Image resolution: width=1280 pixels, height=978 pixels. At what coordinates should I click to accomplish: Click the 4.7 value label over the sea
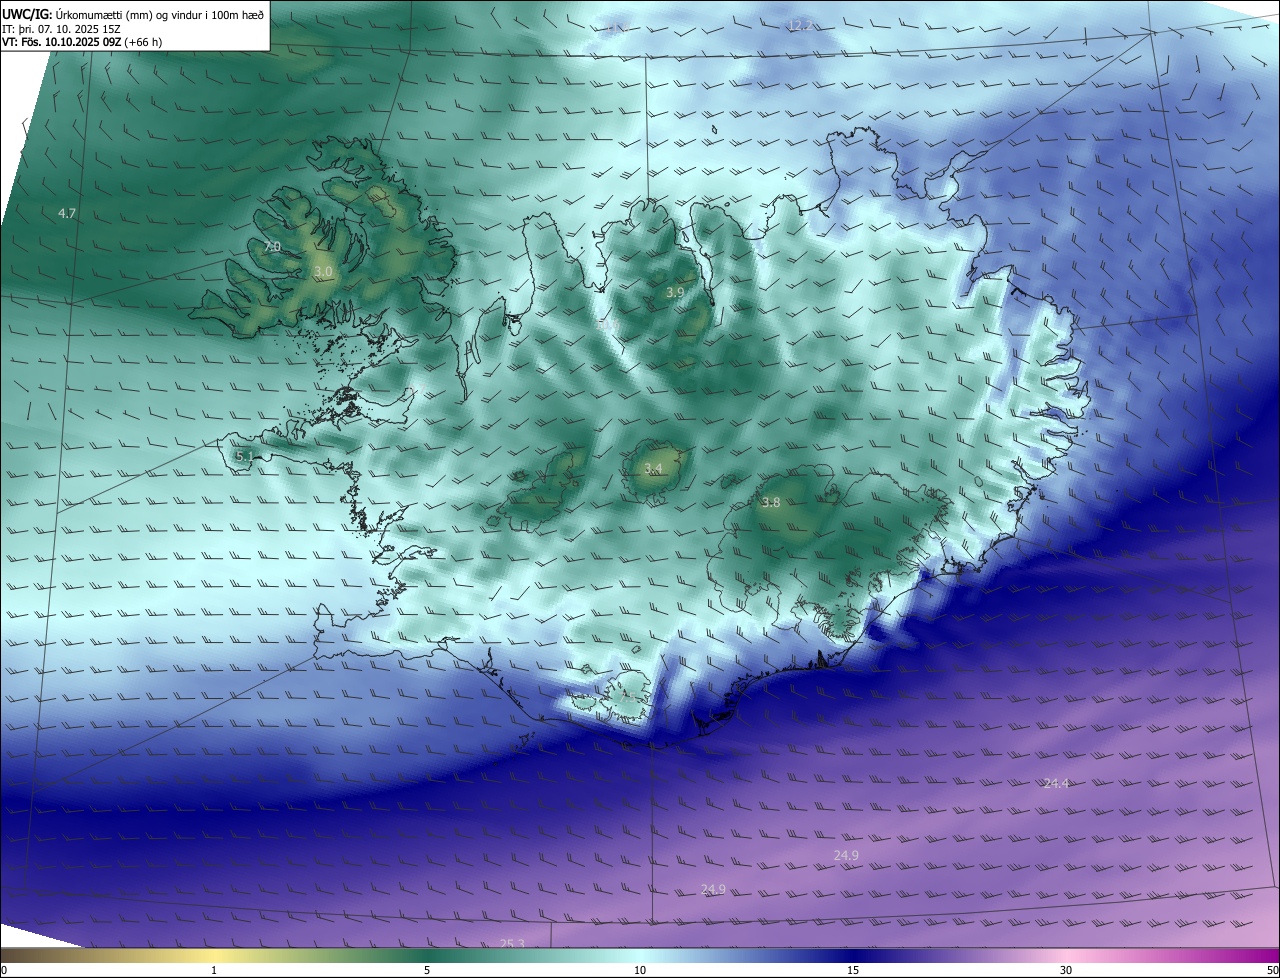(x=67, y=213)
